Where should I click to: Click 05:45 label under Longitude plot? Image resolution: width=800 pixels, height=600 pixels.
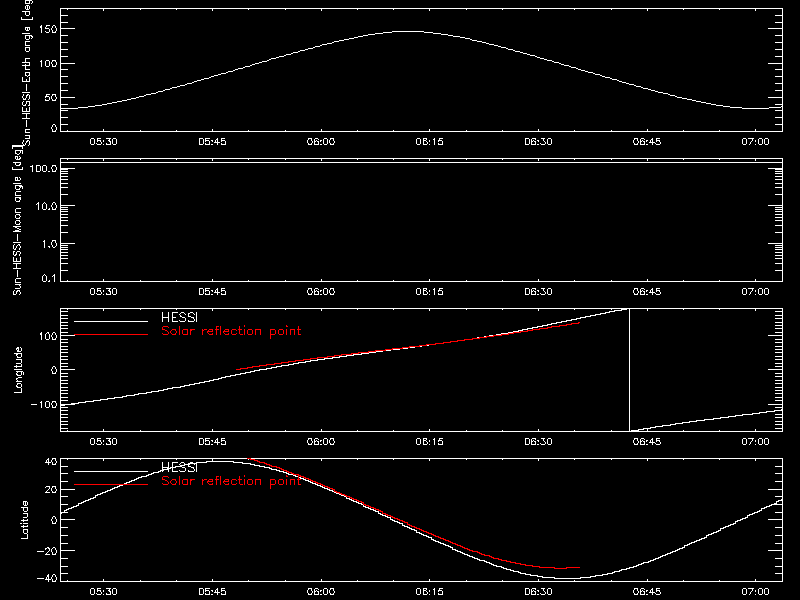[212, 442]
